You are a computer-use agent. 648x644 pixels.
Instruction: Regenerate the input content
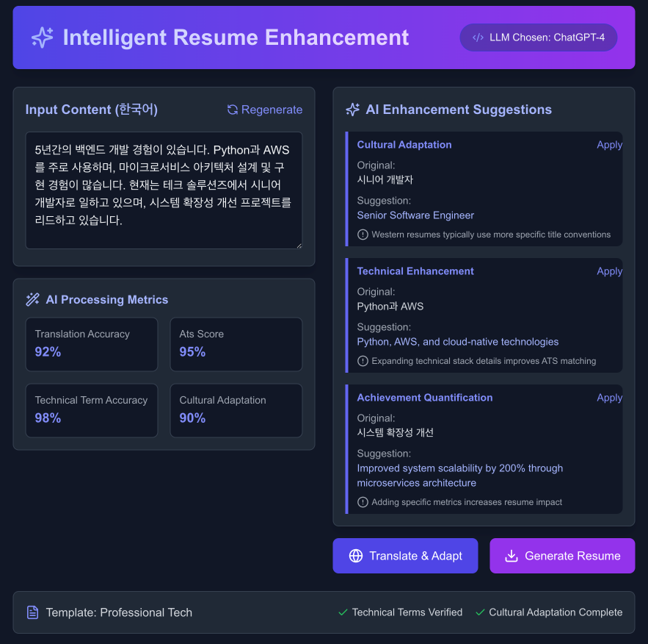(x=265, y=110)
